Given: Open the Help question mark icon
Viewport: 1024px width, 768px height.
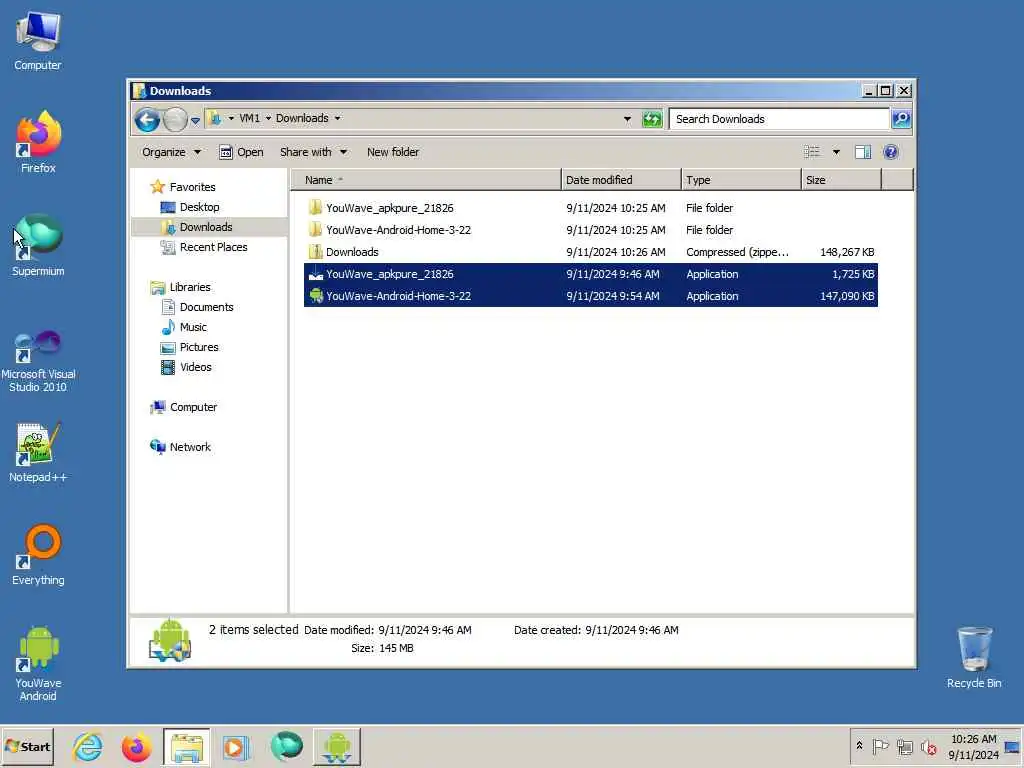Looking at the screenshot, I should [890, 152].
